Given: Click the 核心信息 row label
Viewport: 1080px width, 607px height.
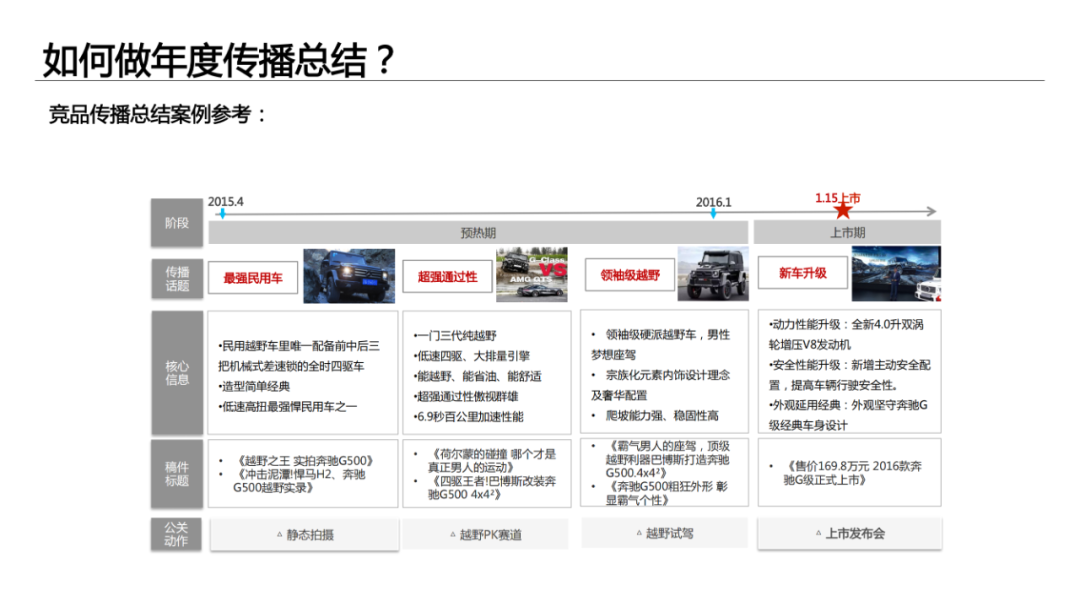Looking at the screenshot, I should tap(177, 372).
